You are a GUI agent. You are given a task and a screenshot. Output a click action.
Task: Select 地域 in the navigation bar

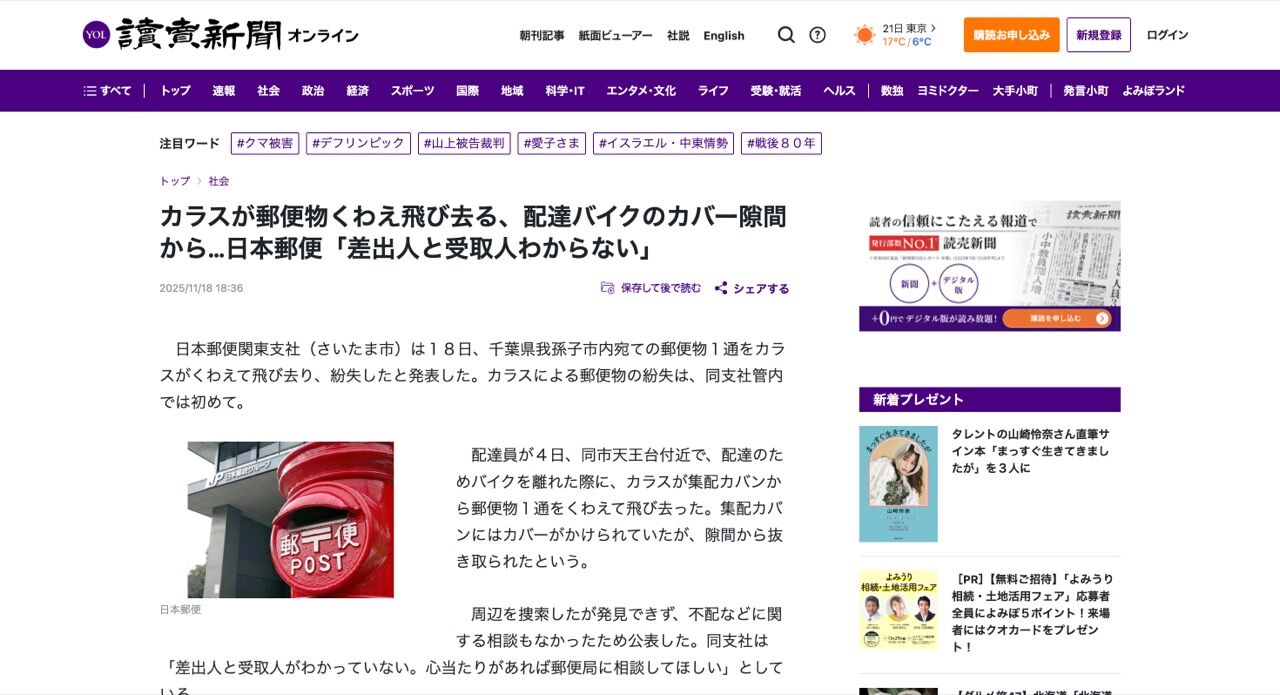click(x=512, y=91)
